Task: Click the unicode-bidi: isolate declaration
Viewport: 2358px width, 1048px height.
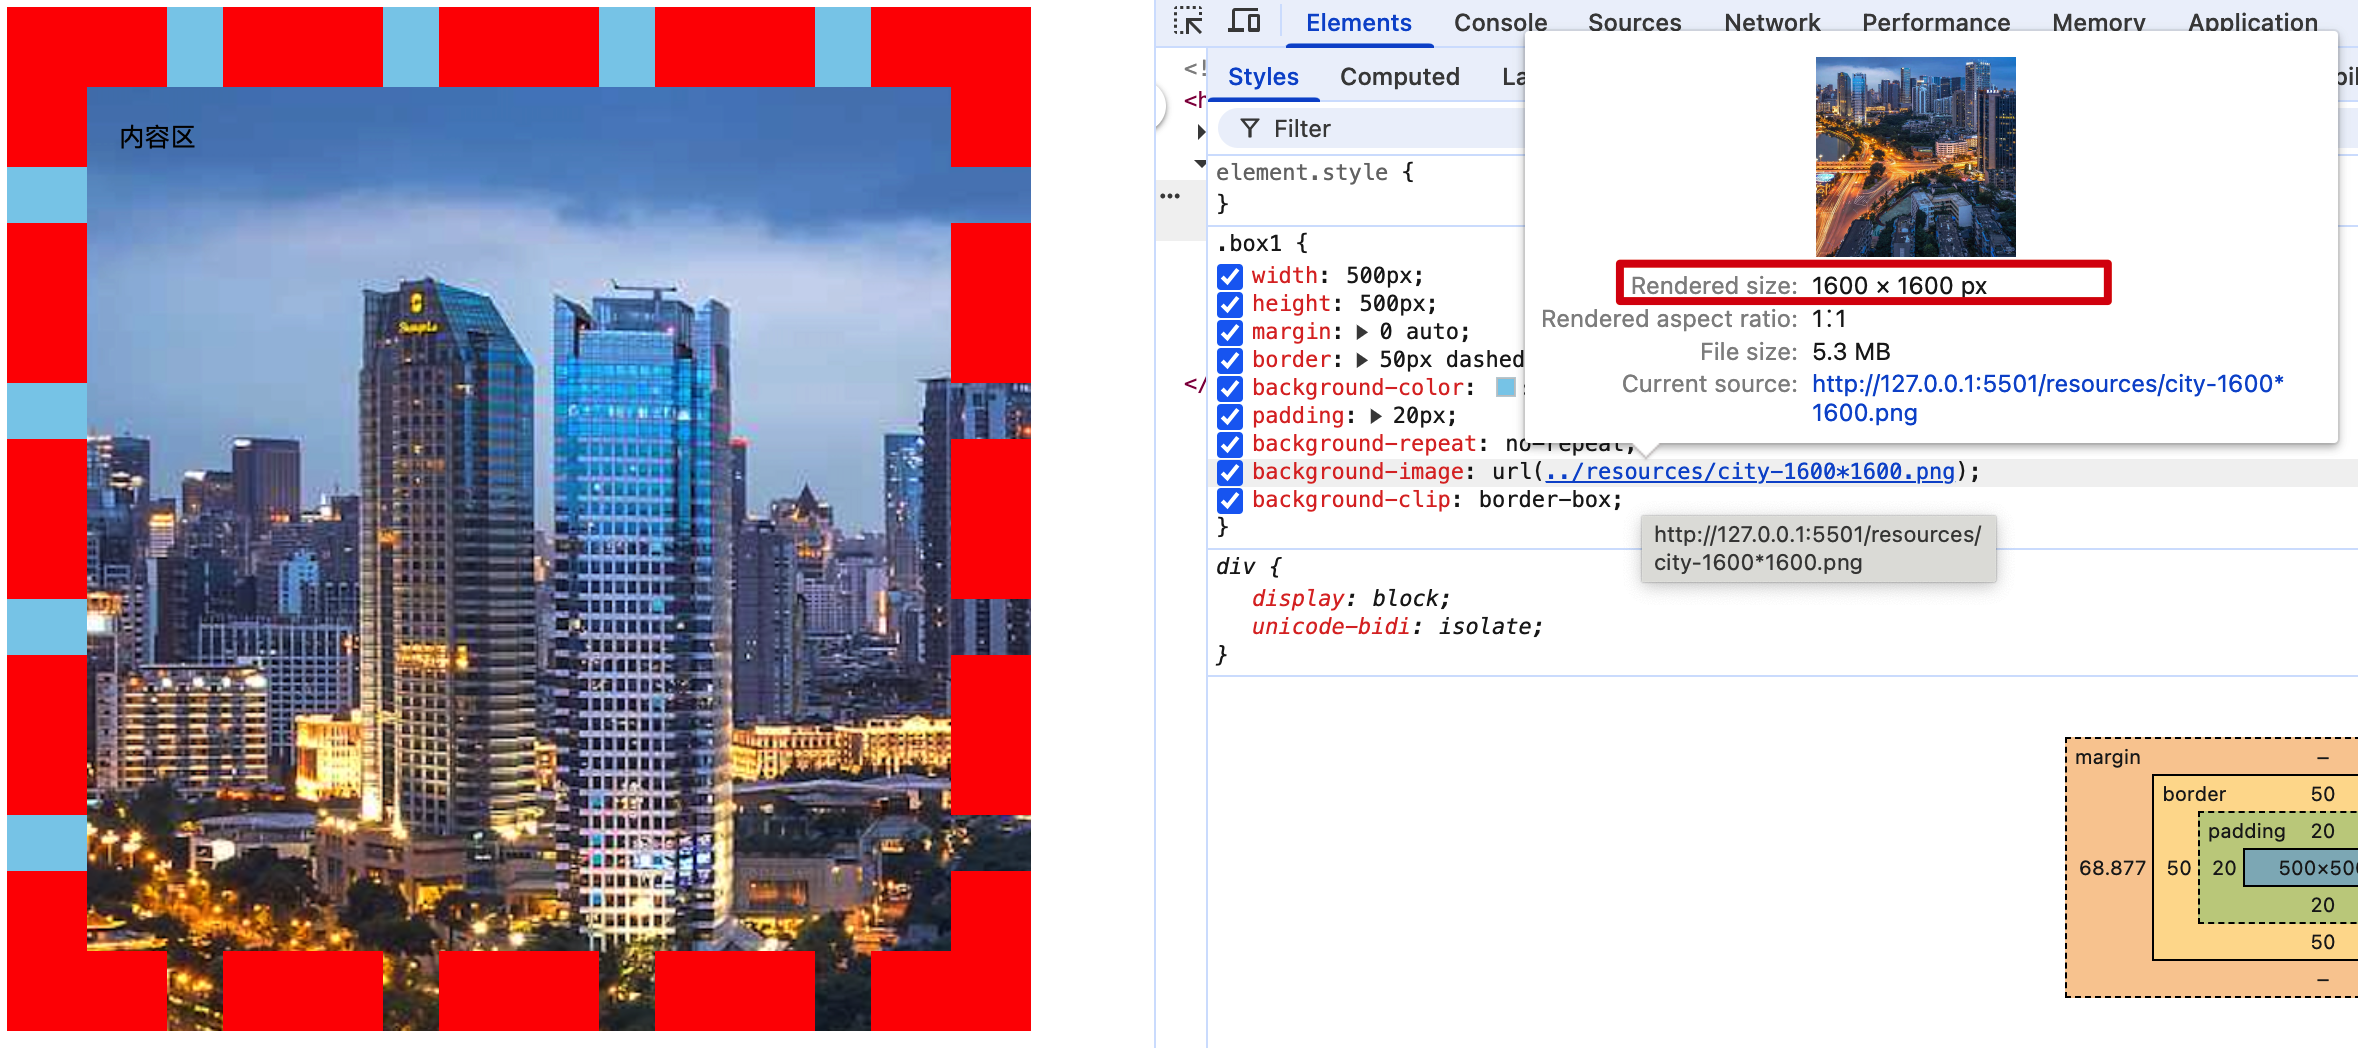Action: [1397, 626]
